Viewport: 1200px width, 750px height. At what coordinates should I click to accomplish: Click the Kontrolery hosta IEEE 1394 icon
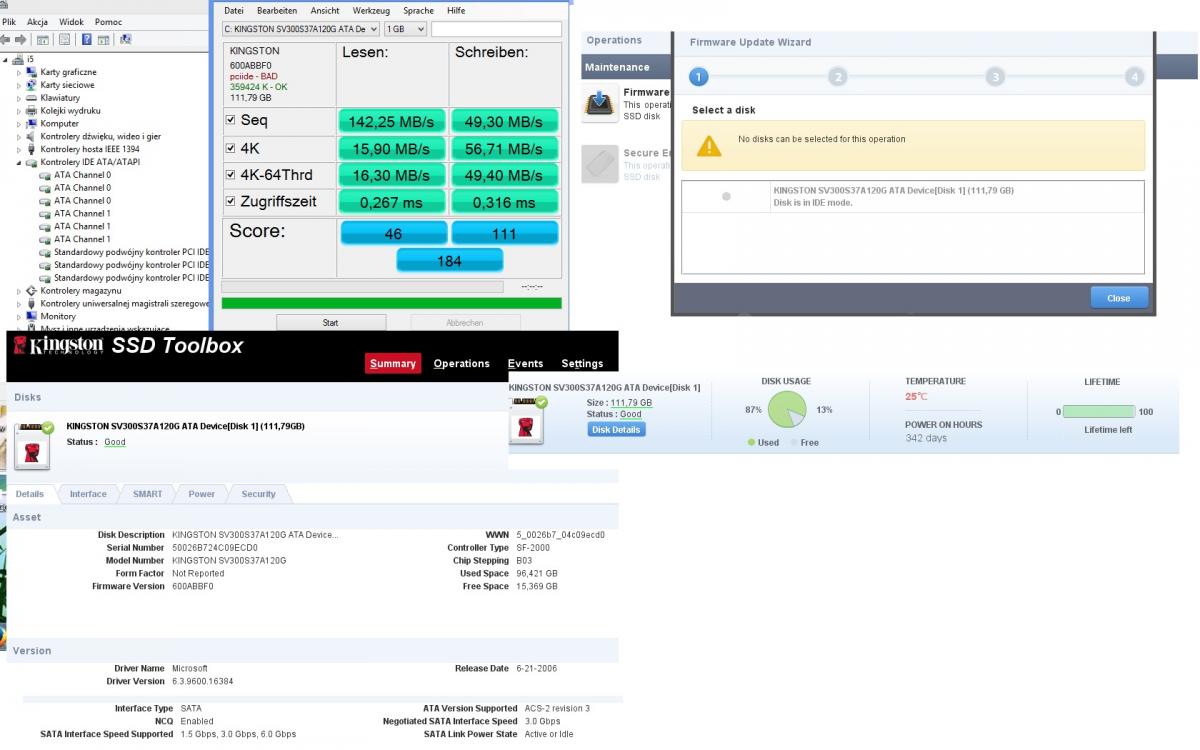[x=31, y=149]
